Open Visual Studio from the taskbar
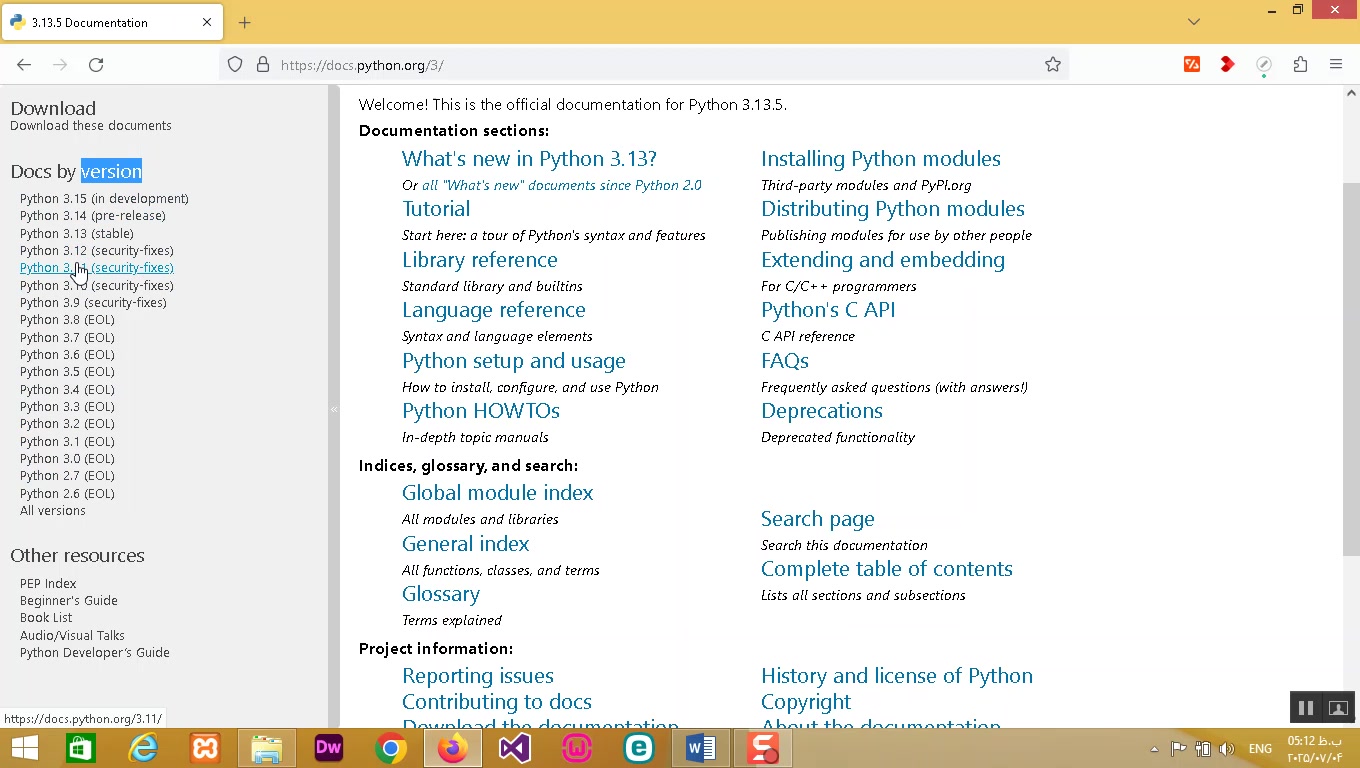This screenshot has height=768, width=1360. pos(514,748)
